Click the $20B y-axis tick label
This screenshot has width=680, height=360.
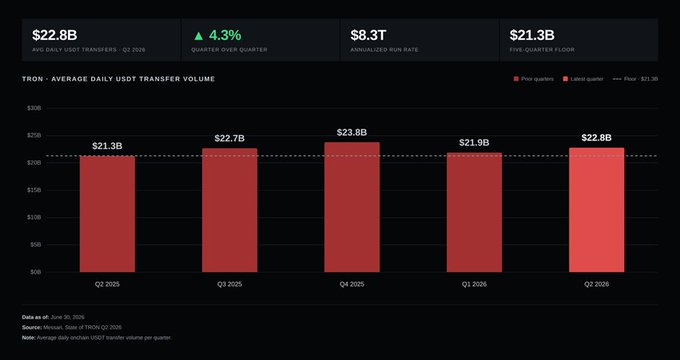[34, 163]
